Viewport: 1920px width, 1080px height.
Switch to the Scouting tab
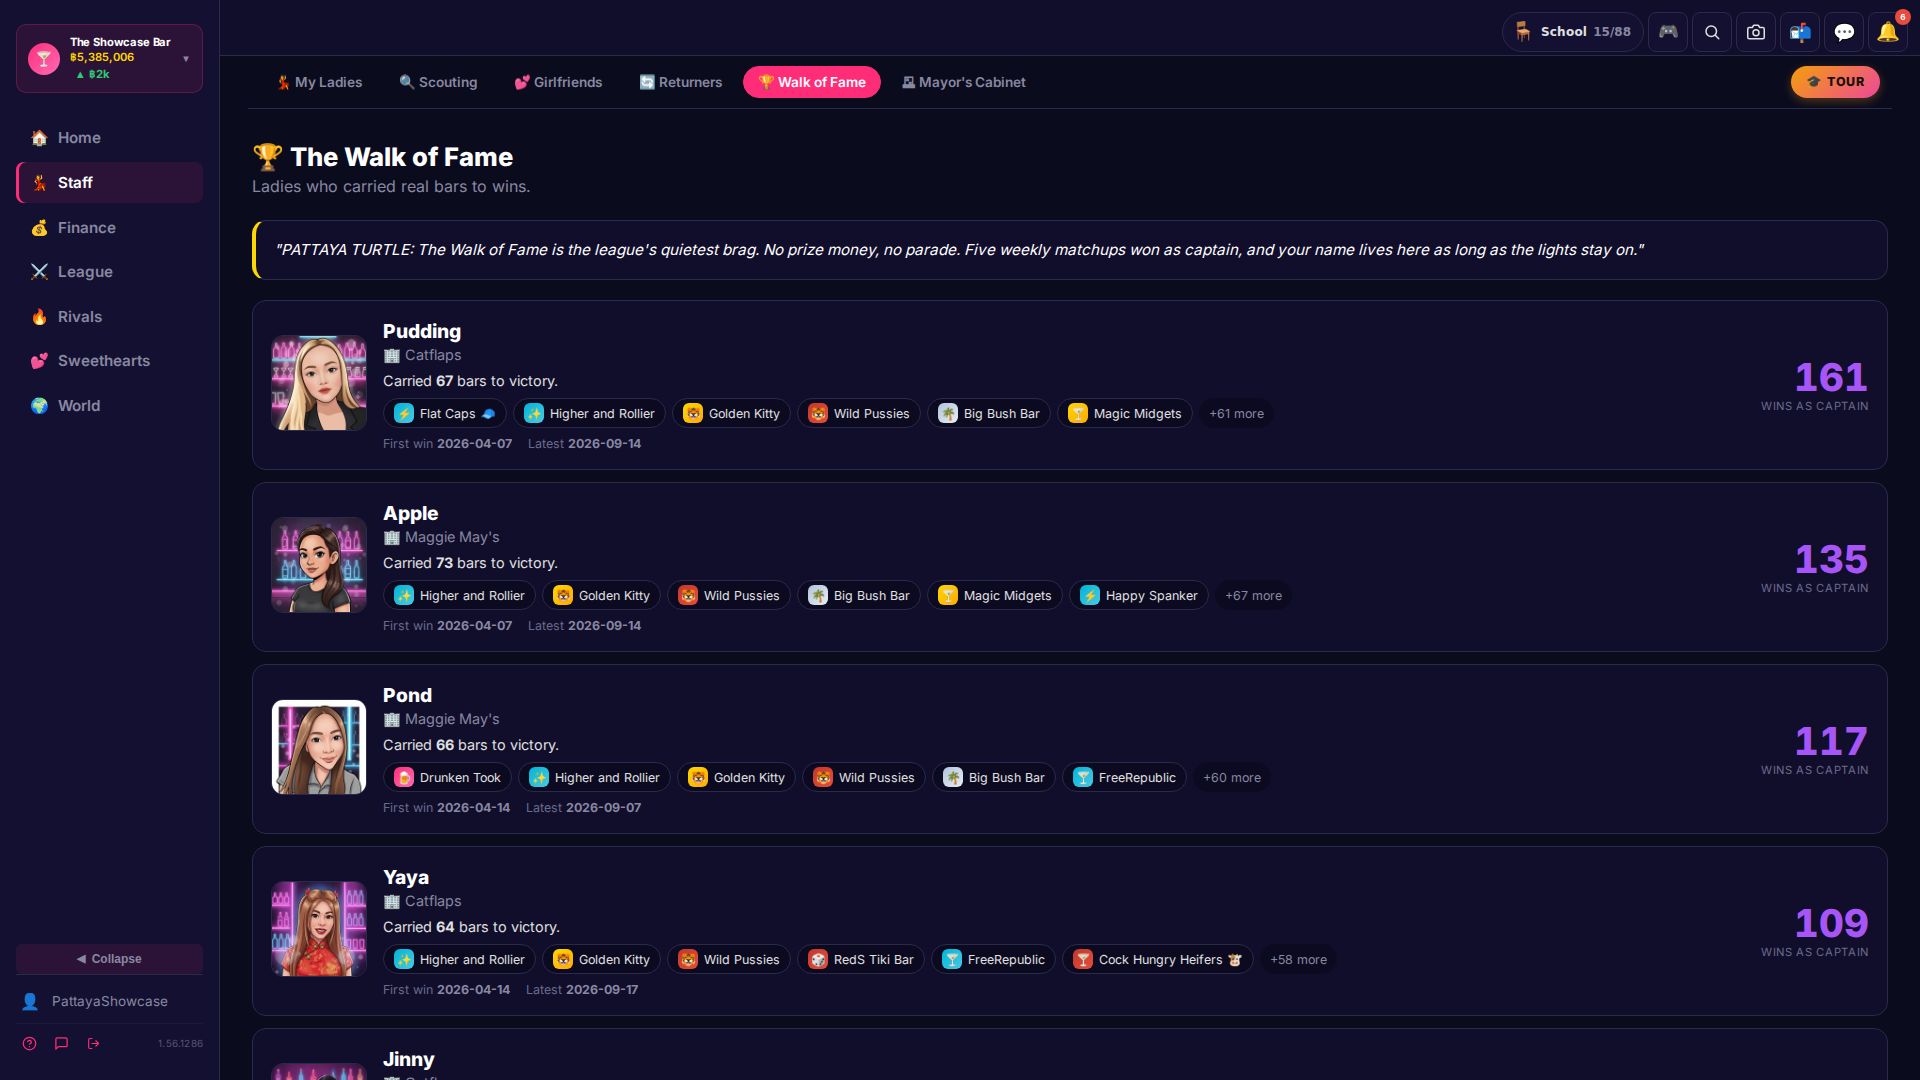click(438, 82)
